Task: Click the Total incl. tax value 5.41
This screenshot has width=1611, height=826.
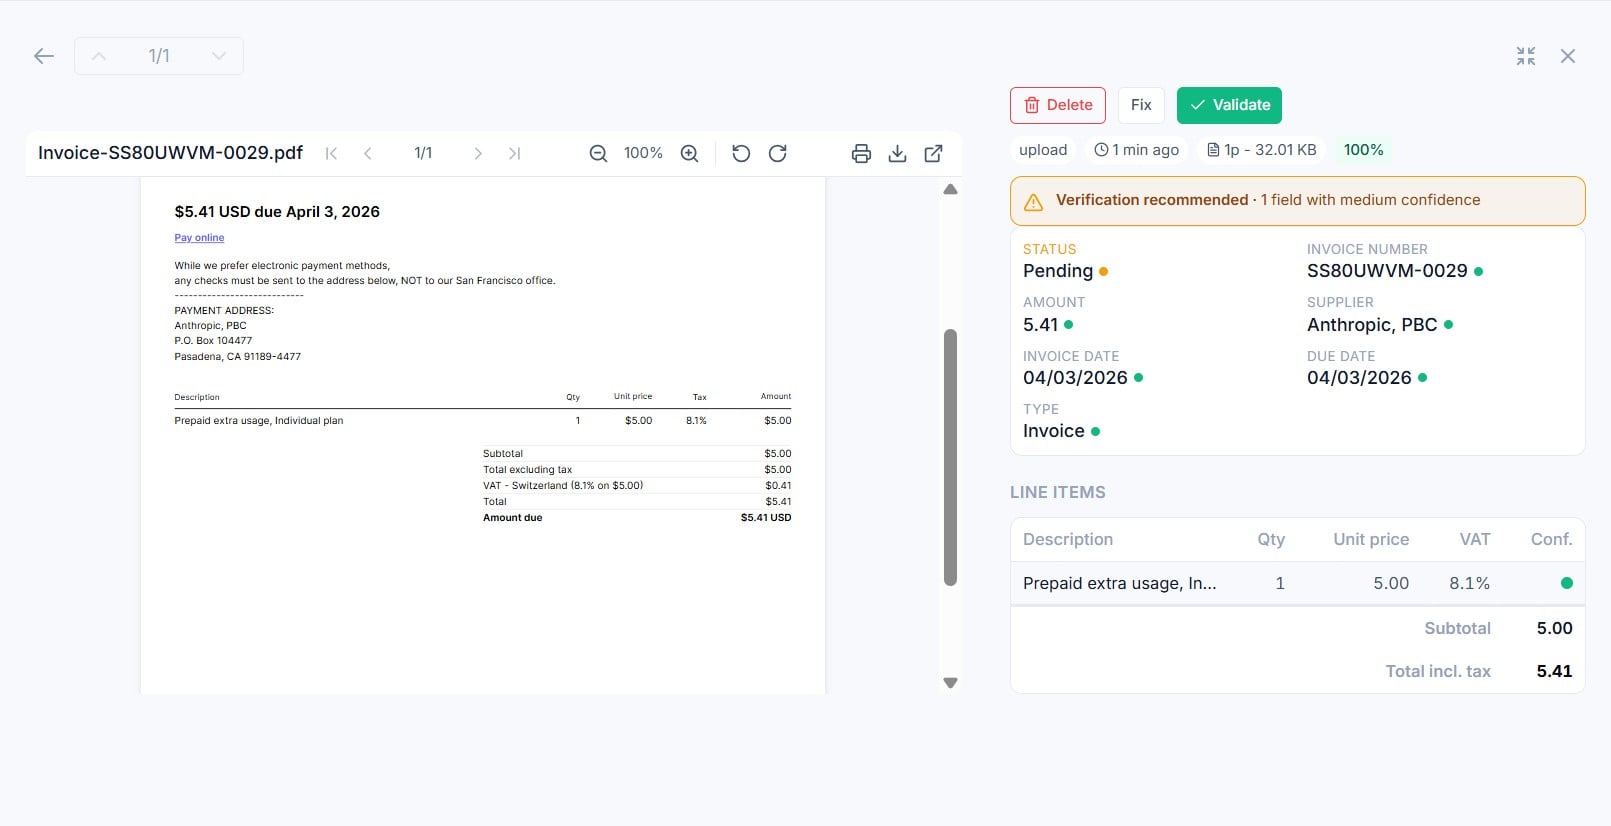Action: click(1554, 671)
